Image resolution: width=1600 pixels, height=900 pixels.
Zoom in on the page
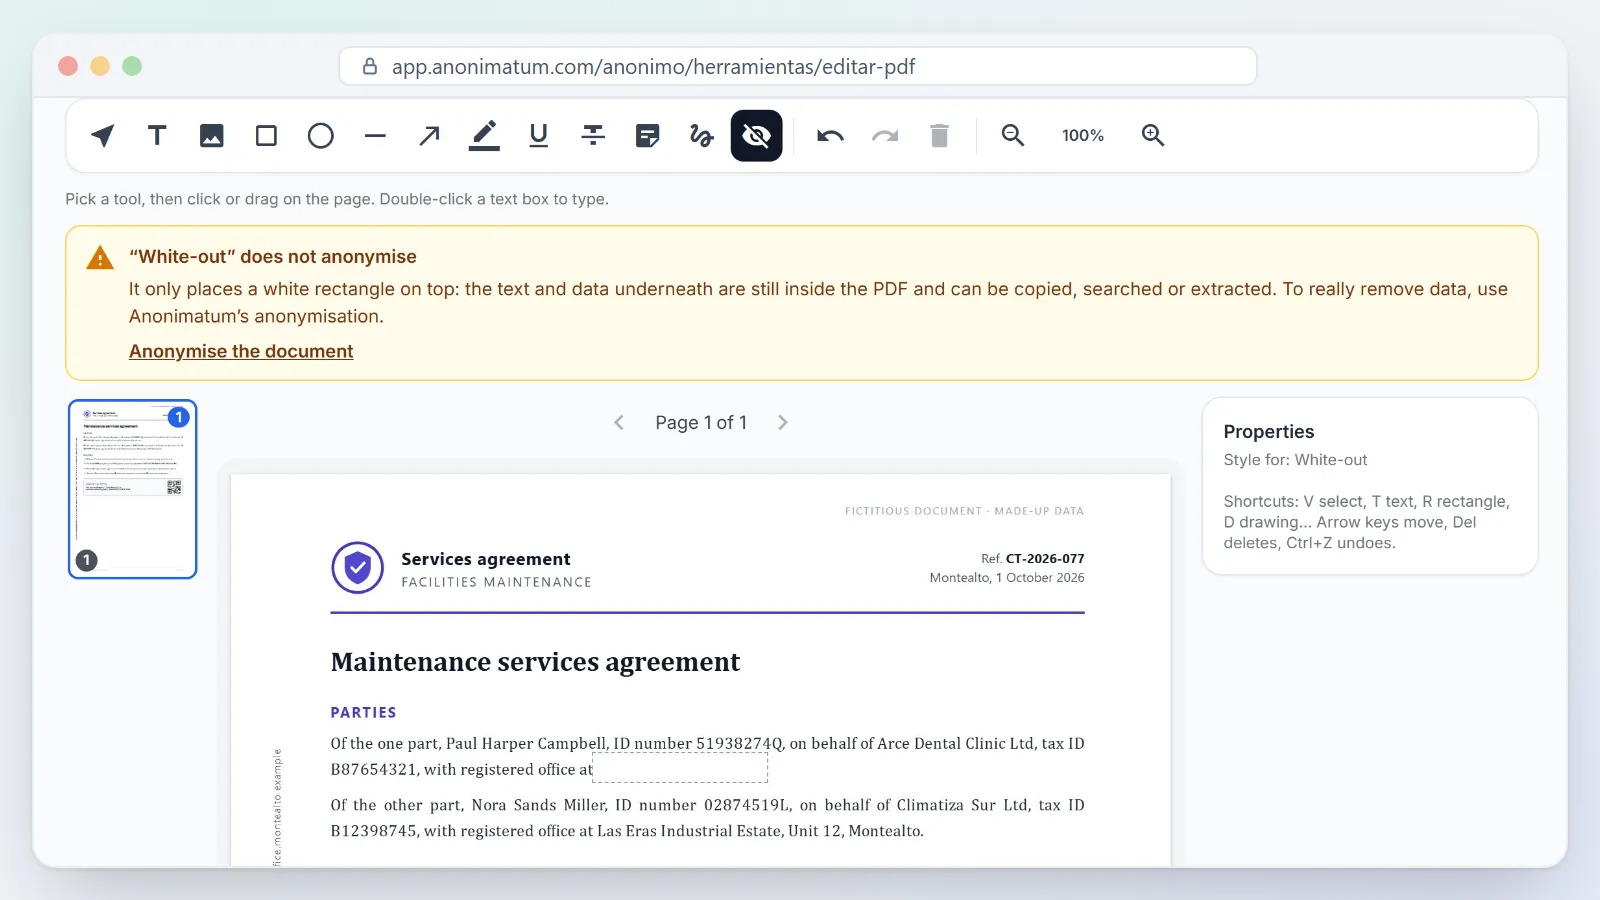tap(1153, 136)
